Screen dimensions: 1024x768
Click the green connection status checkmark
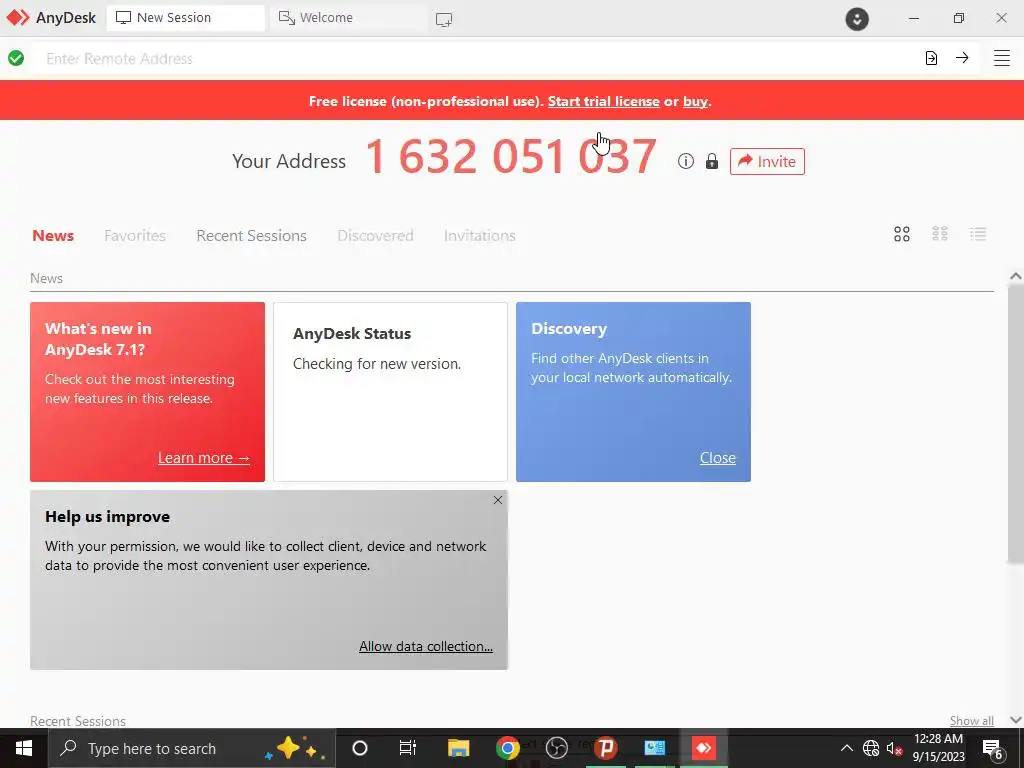(x=16, y=58)
